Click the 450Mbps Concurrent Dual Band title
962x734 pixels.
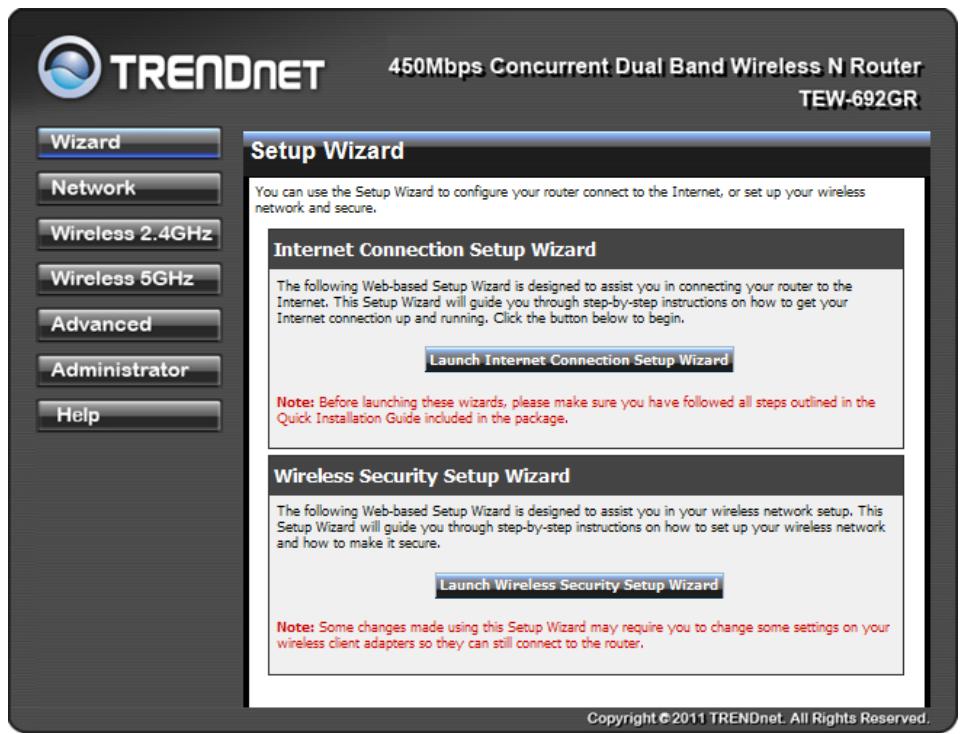655,66
